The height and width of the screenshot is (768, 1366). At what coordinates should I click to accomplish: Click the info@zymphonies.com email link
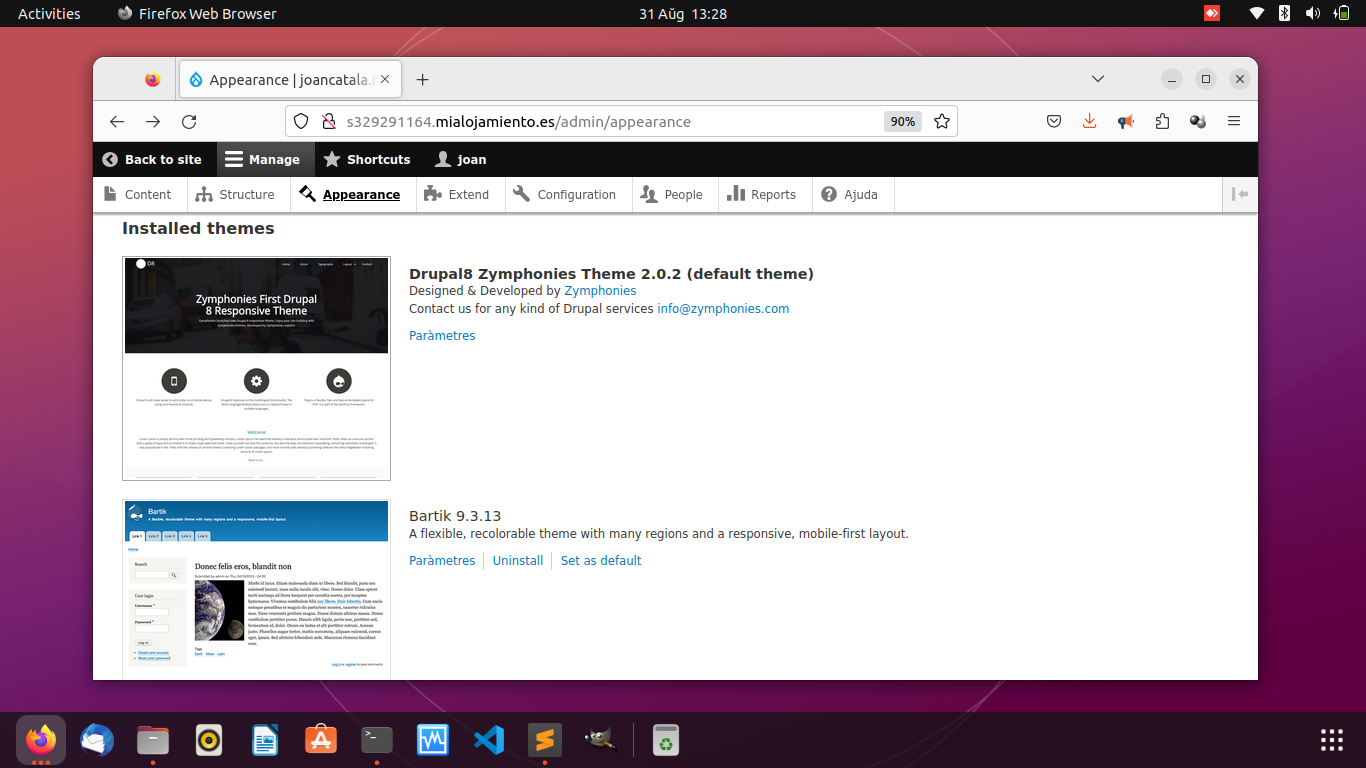[723, 309]
